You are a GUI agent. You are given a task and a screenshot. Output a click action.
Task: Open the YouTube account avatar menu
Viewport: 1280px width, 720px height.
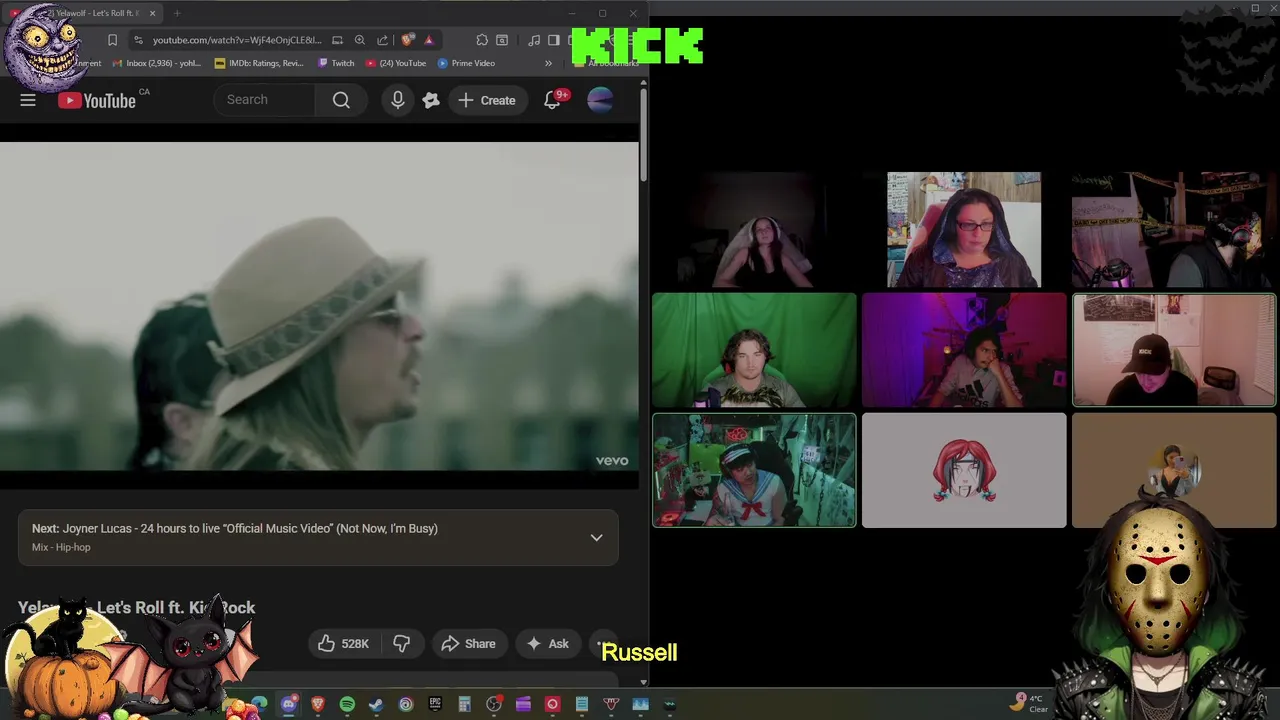(x=600, y=100)
